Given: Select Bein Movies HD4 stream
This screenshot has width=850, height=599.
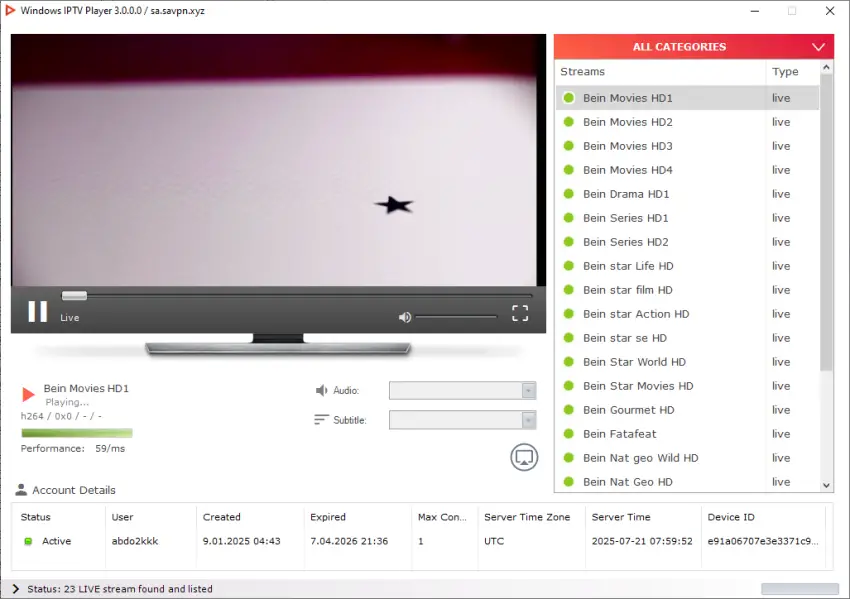Looking at the screenshot, I should pos(687,170).
